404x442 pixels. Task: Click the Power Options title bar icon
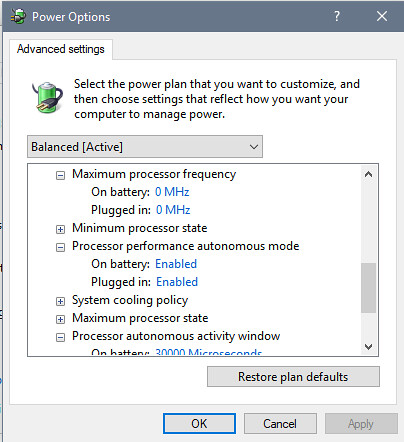(x=18, y=16)
